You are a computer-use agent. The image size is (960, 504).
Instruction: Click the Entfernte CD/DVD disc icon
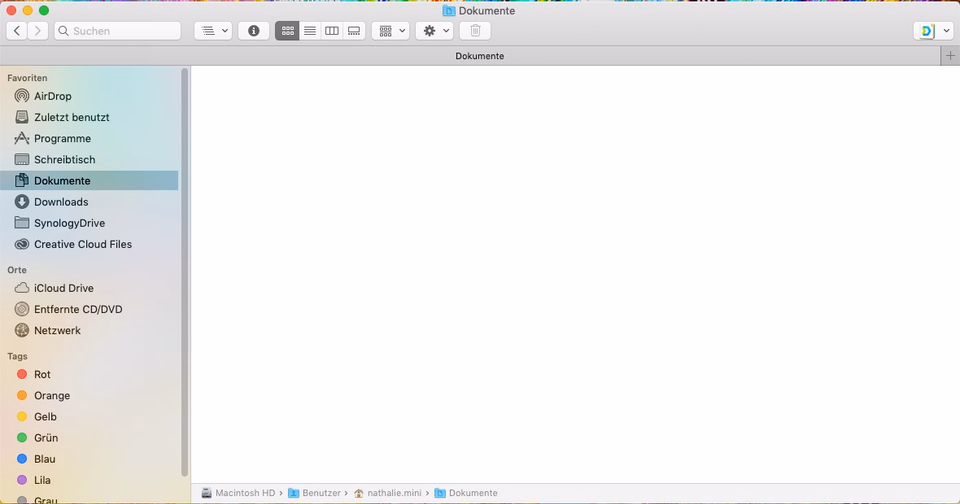click(x=21, y=309)
